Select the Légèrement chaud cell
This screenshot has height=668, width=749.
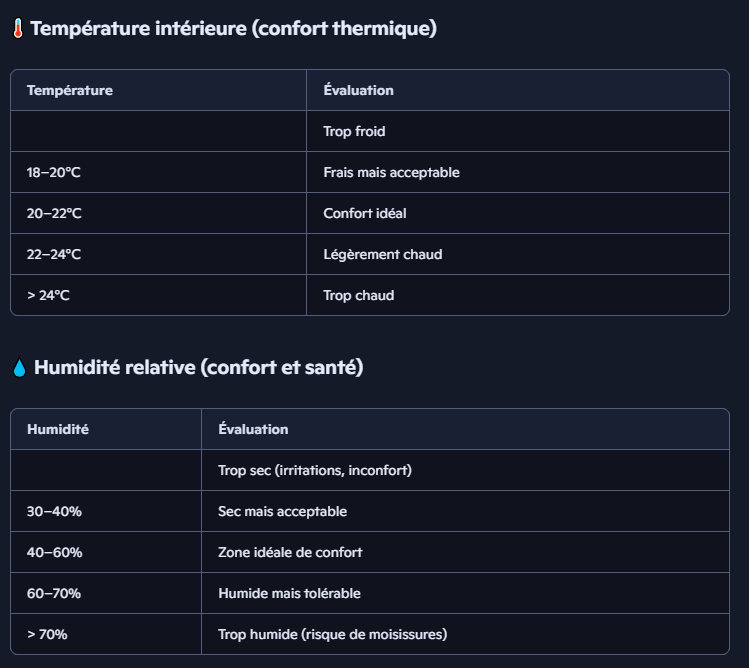pos(382,254)
